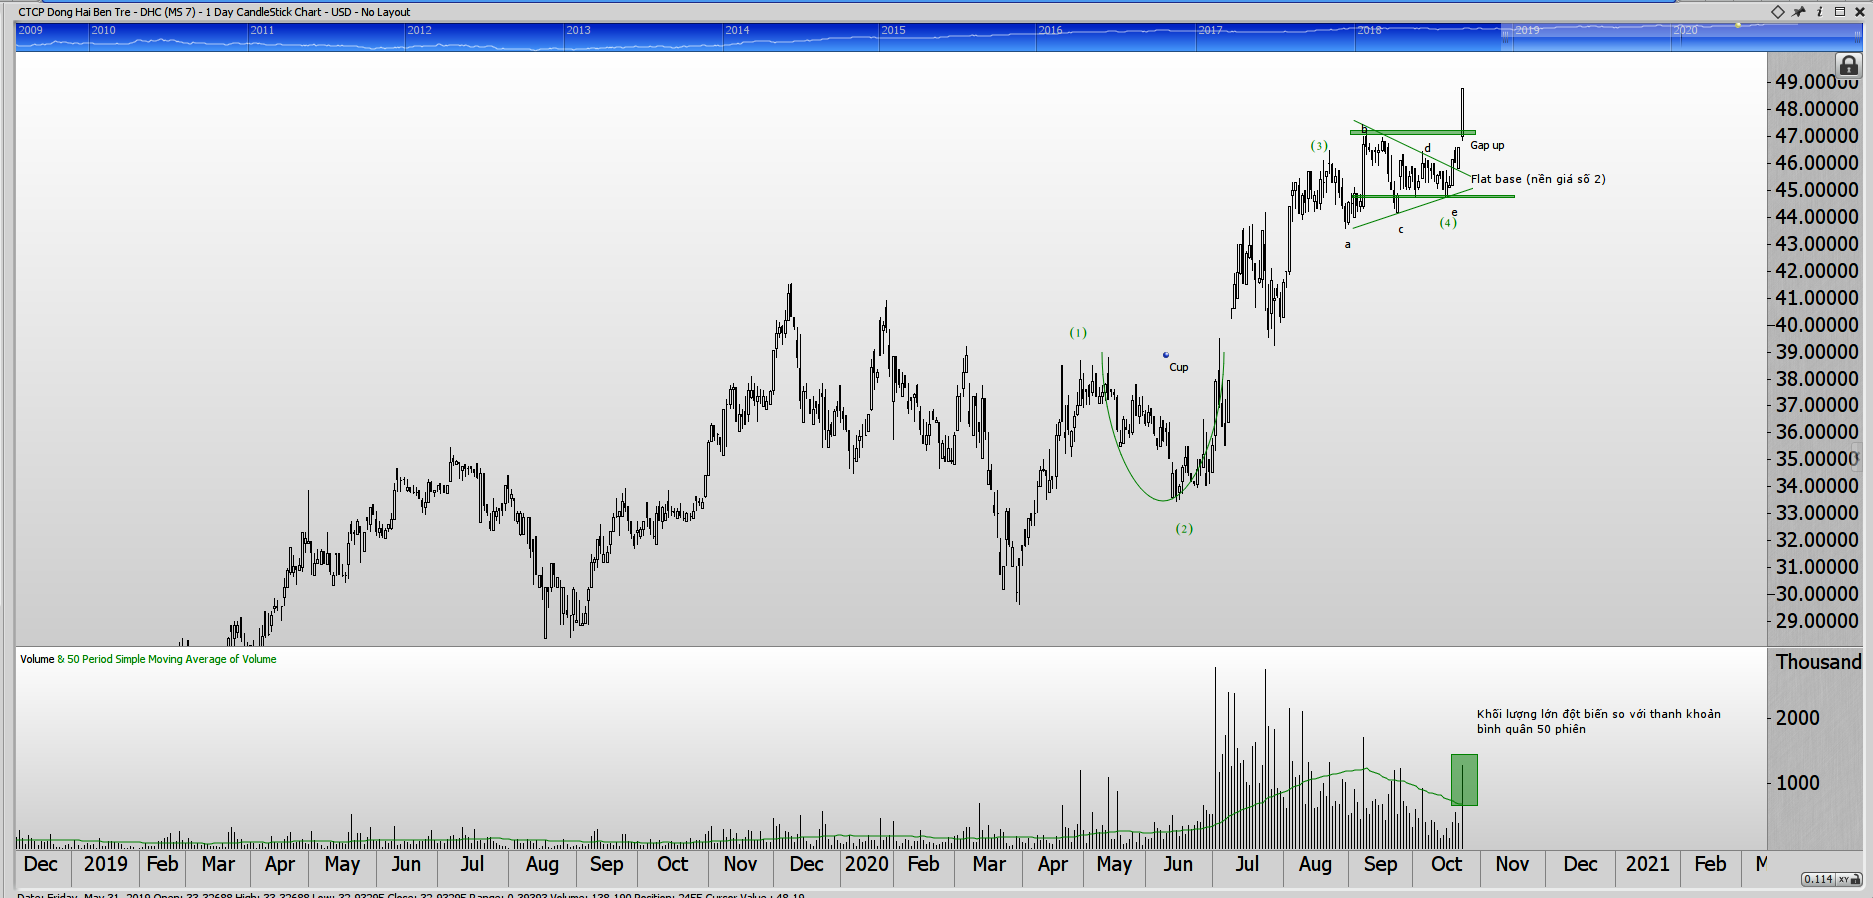Click the diamond icon in chart title bar
Image resolution: width=1873 pixels, height=898 pixels.
(x=1777, y=12)
